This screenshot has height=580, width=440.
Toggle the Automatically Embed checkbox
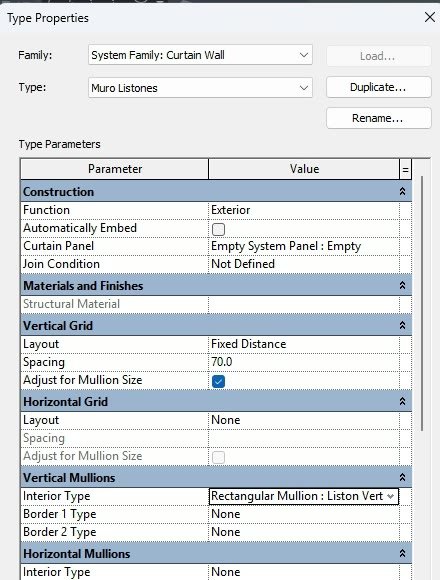(218, 229)
